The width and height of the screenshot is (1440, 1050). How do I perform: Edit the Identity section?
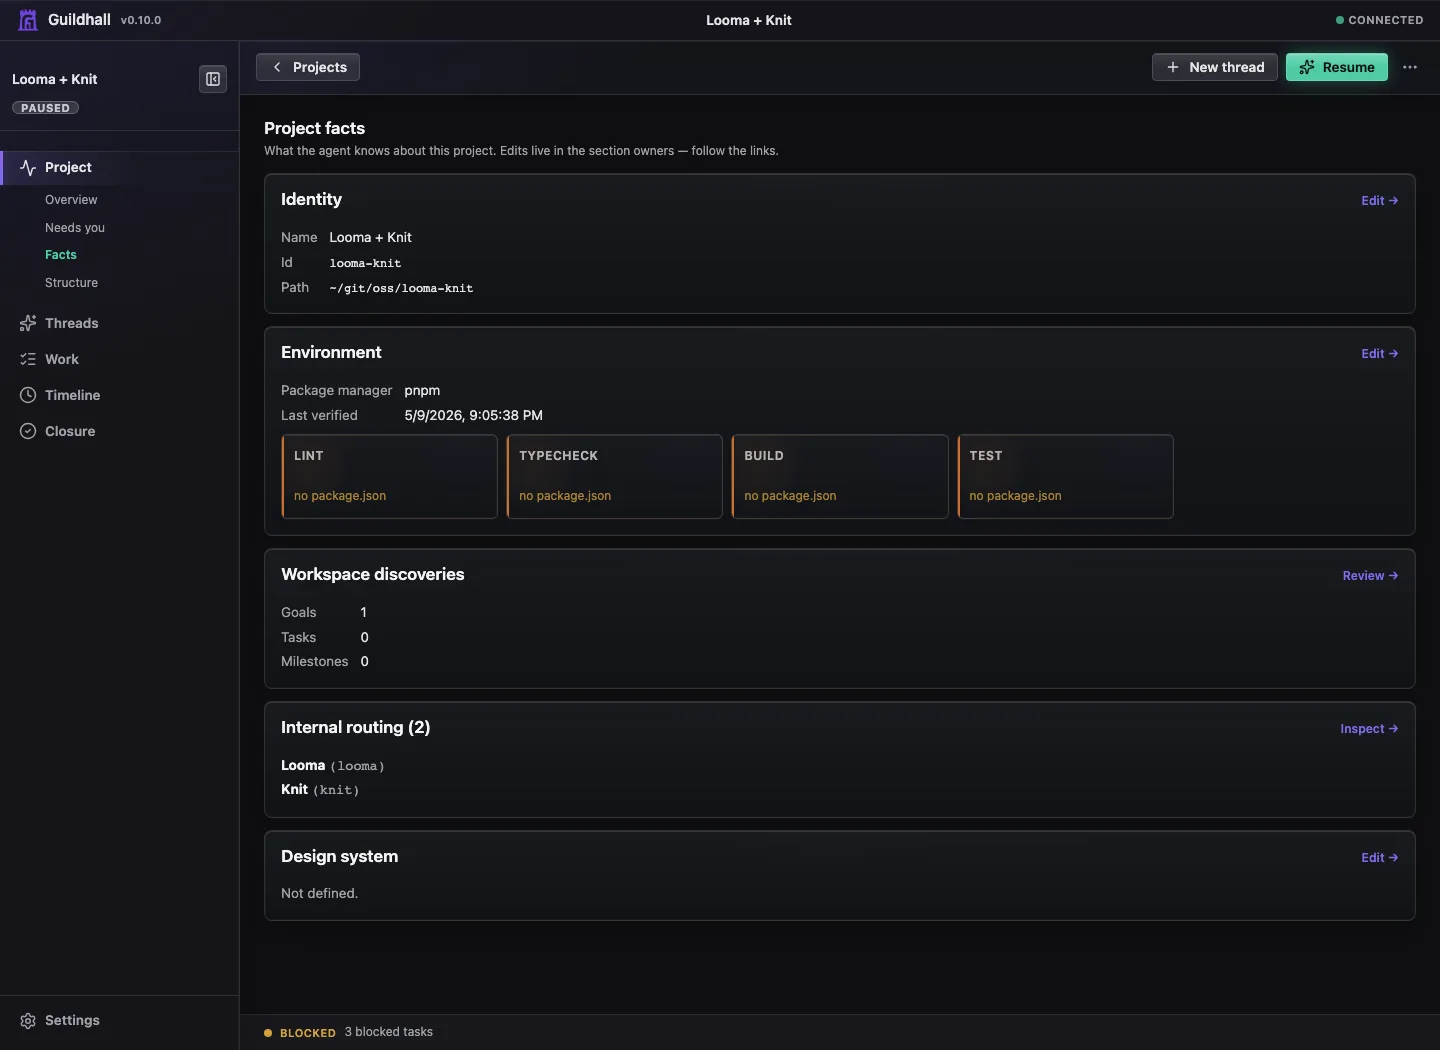(x=1379, y=201)
